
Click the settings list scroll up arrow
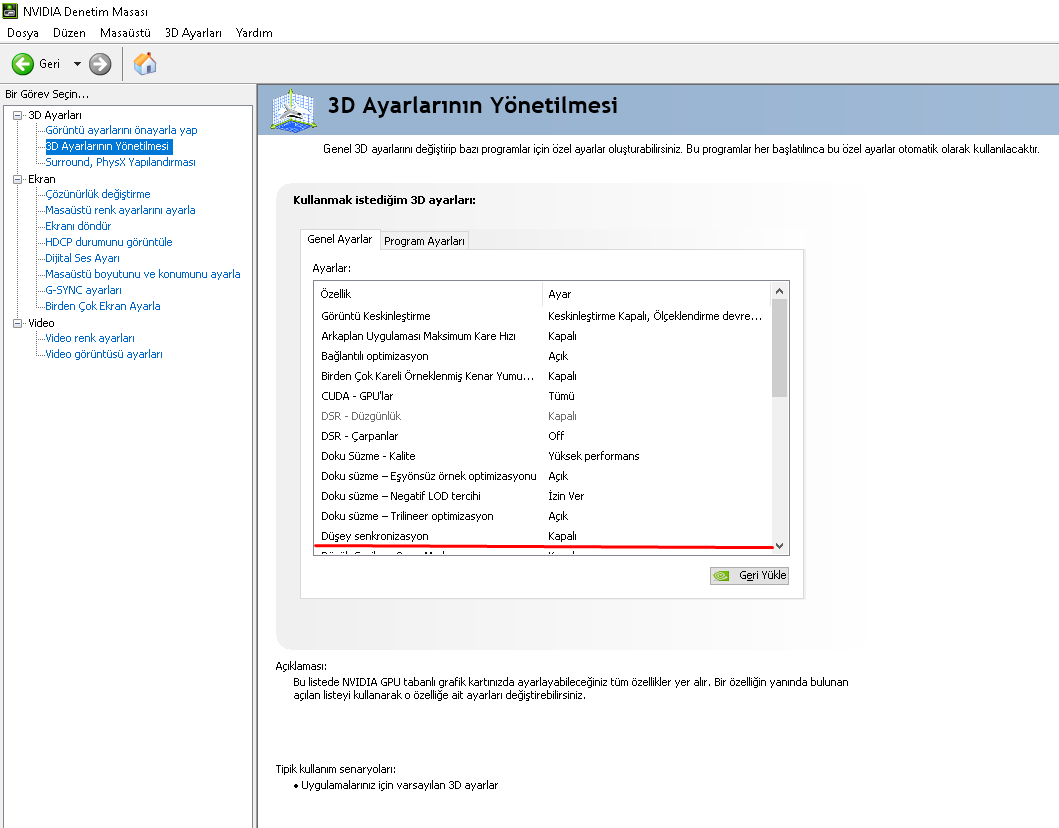[x=779, y=291]
